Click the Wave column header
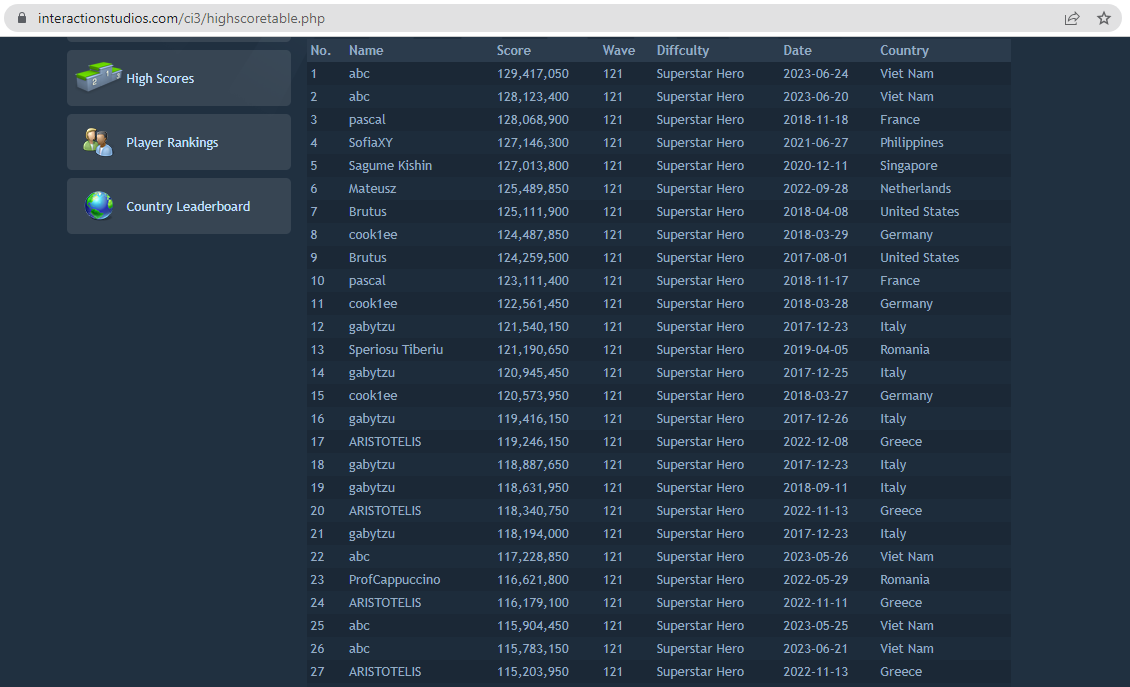Image resolution: width=1130 pixels, height=687 pixels. pyautogui.click(x=619, y=50)
